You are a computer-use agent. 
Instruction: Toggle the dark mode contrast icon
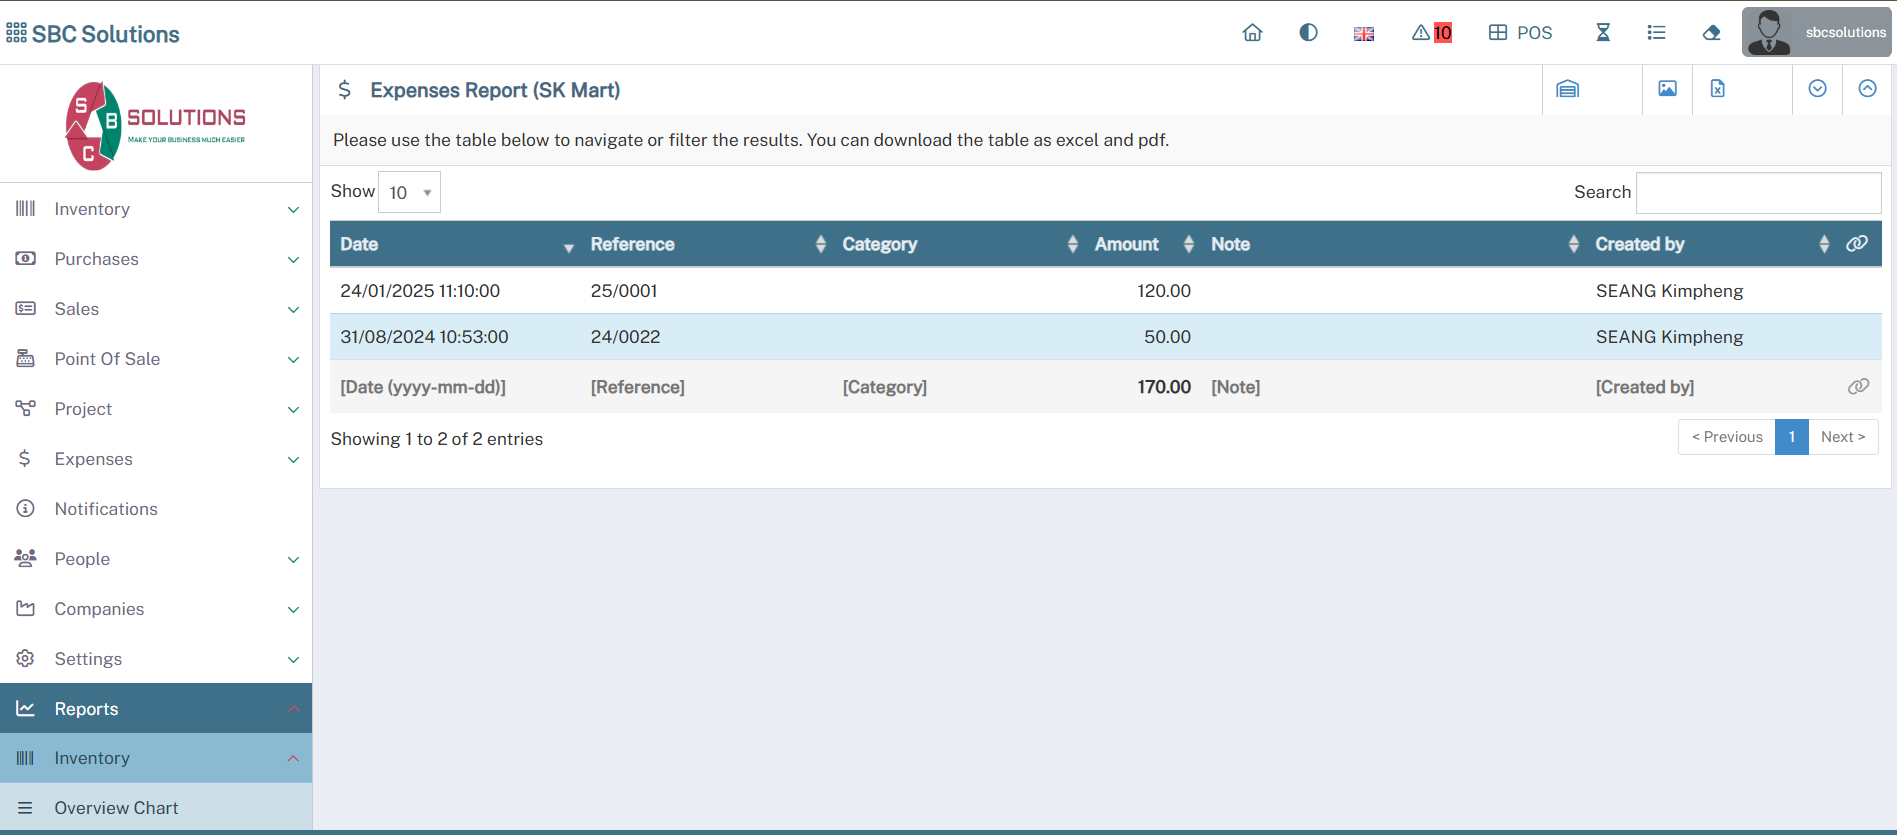pos(1308,33)
